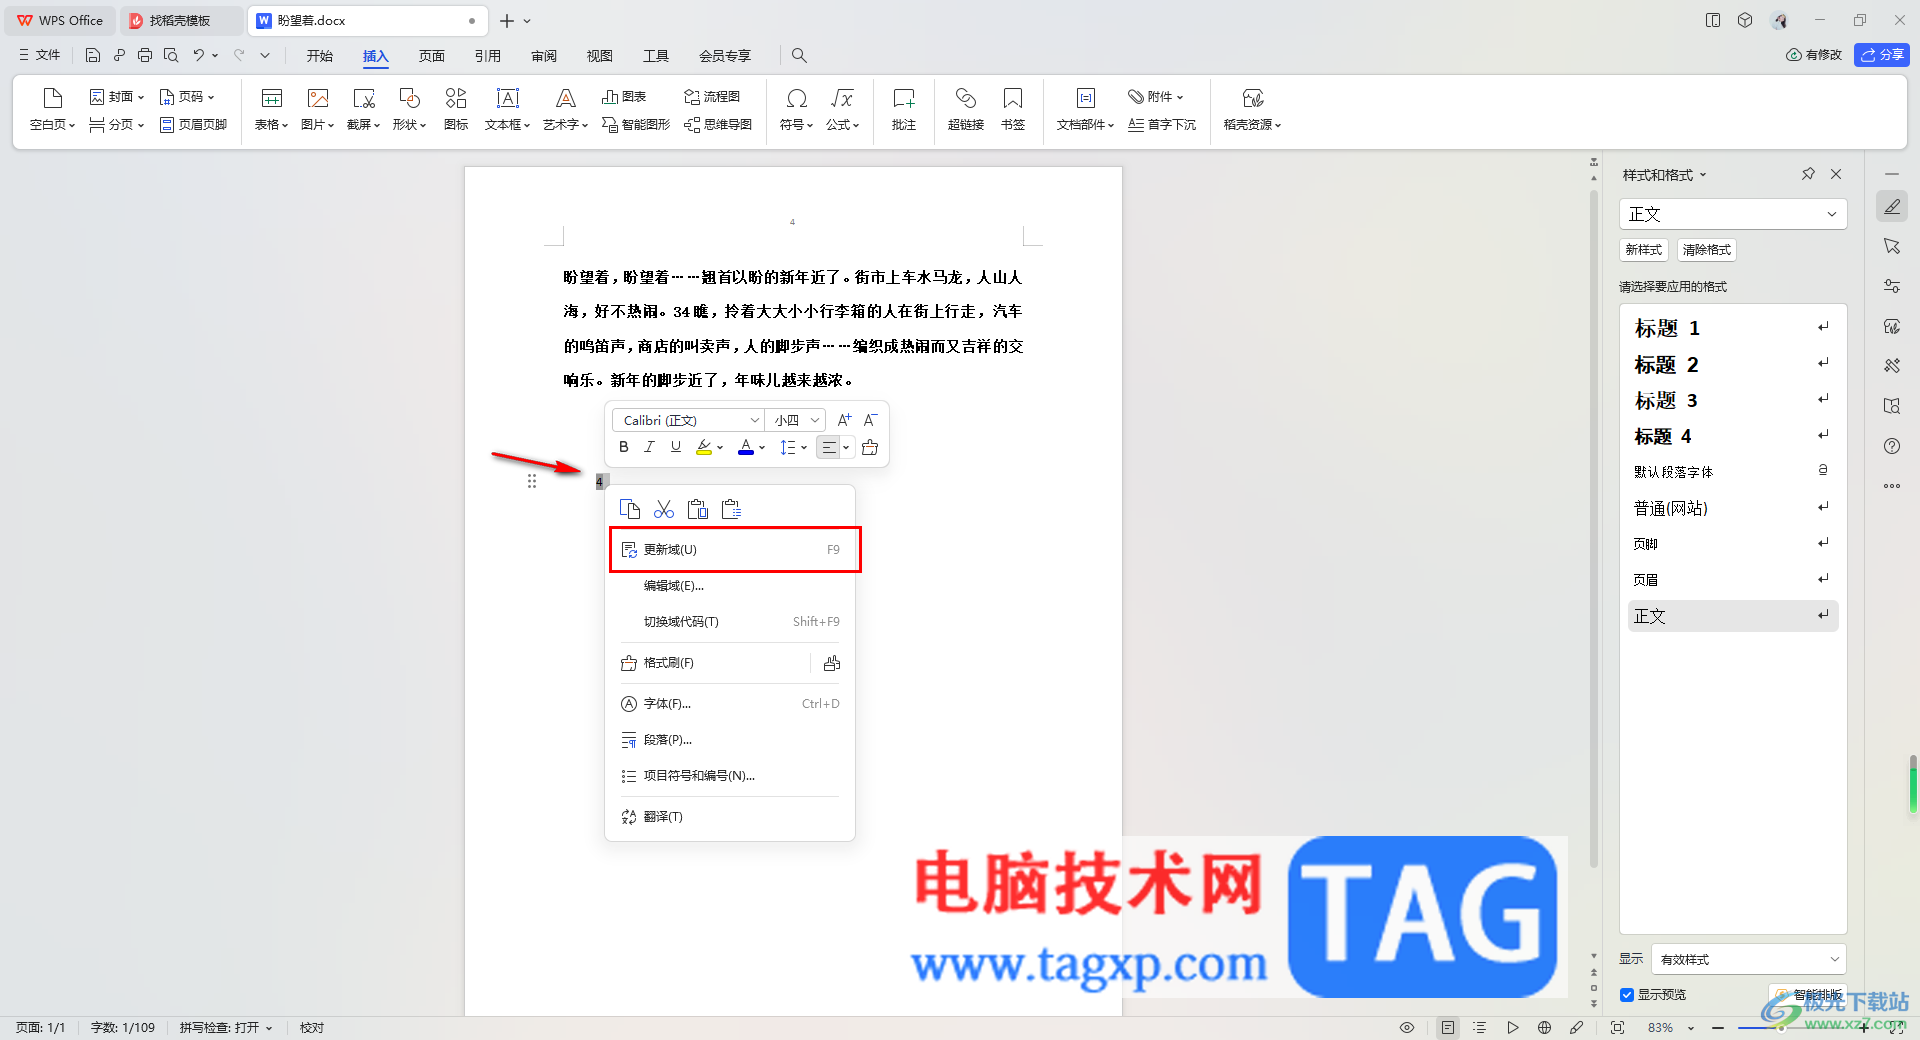Toggle eye protection mode icon in status bar
This screenshot has height=1040, width=1920.
click(x=1407, y=1027)
